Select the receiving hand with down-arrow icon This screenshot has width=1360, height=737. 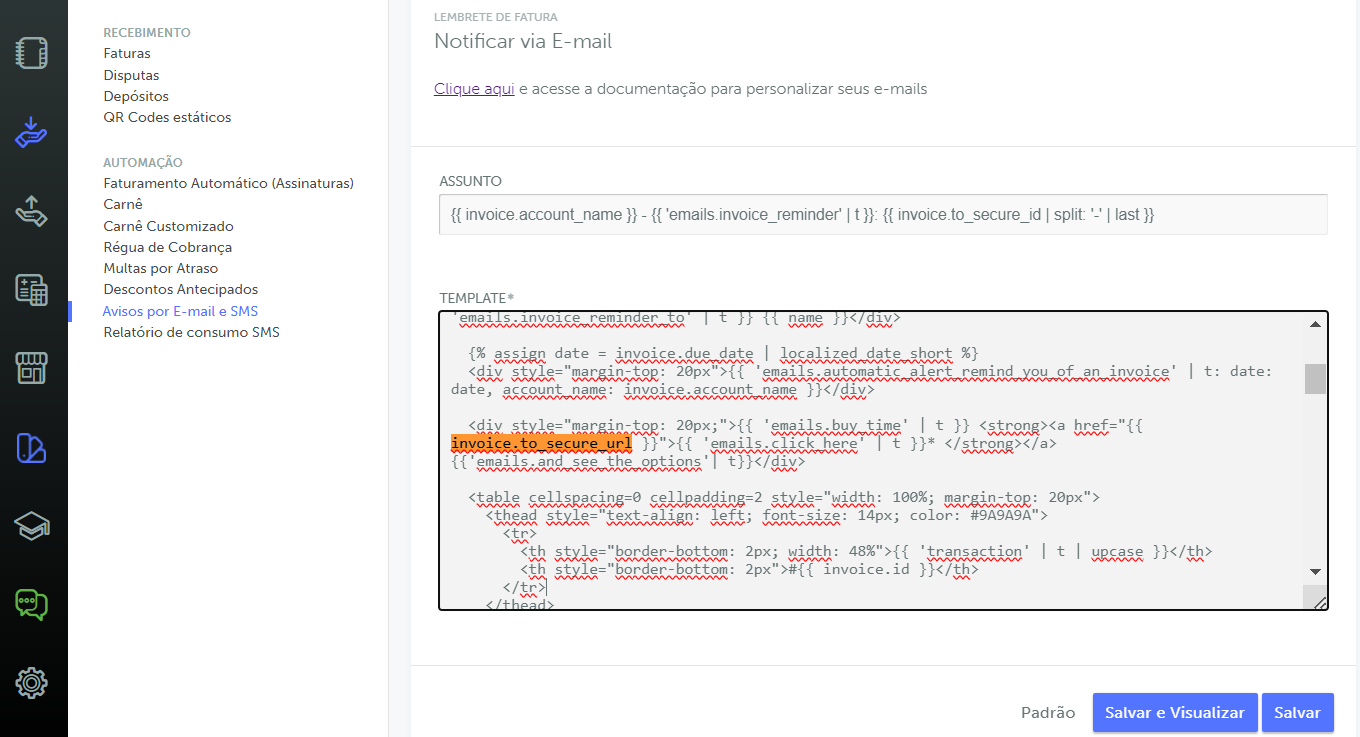click(x=32, y=131)
